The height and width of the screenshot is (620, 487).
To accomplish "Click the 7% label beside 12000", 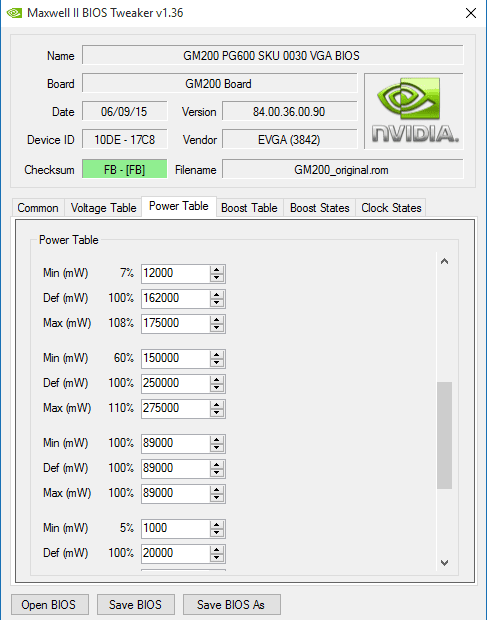I will [x=127, y=273].
